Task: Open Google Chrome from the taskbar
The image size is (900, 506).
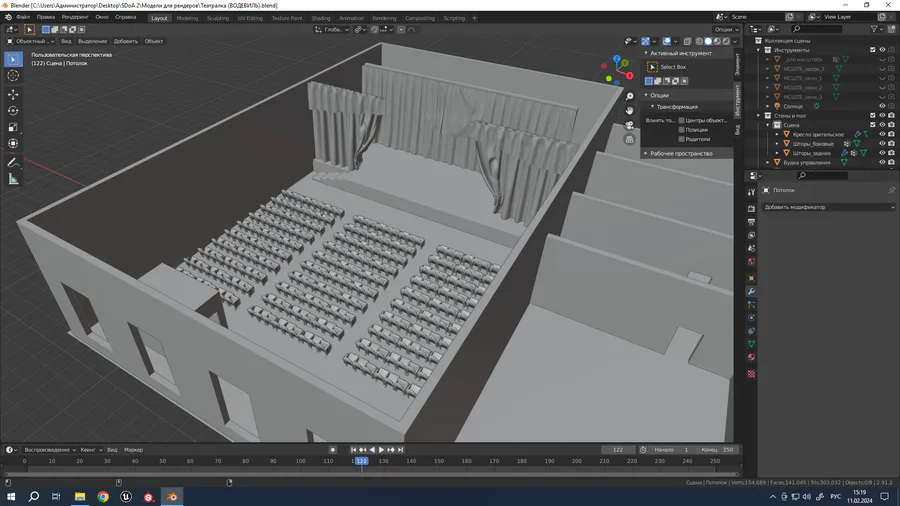Action: (103, 497)
